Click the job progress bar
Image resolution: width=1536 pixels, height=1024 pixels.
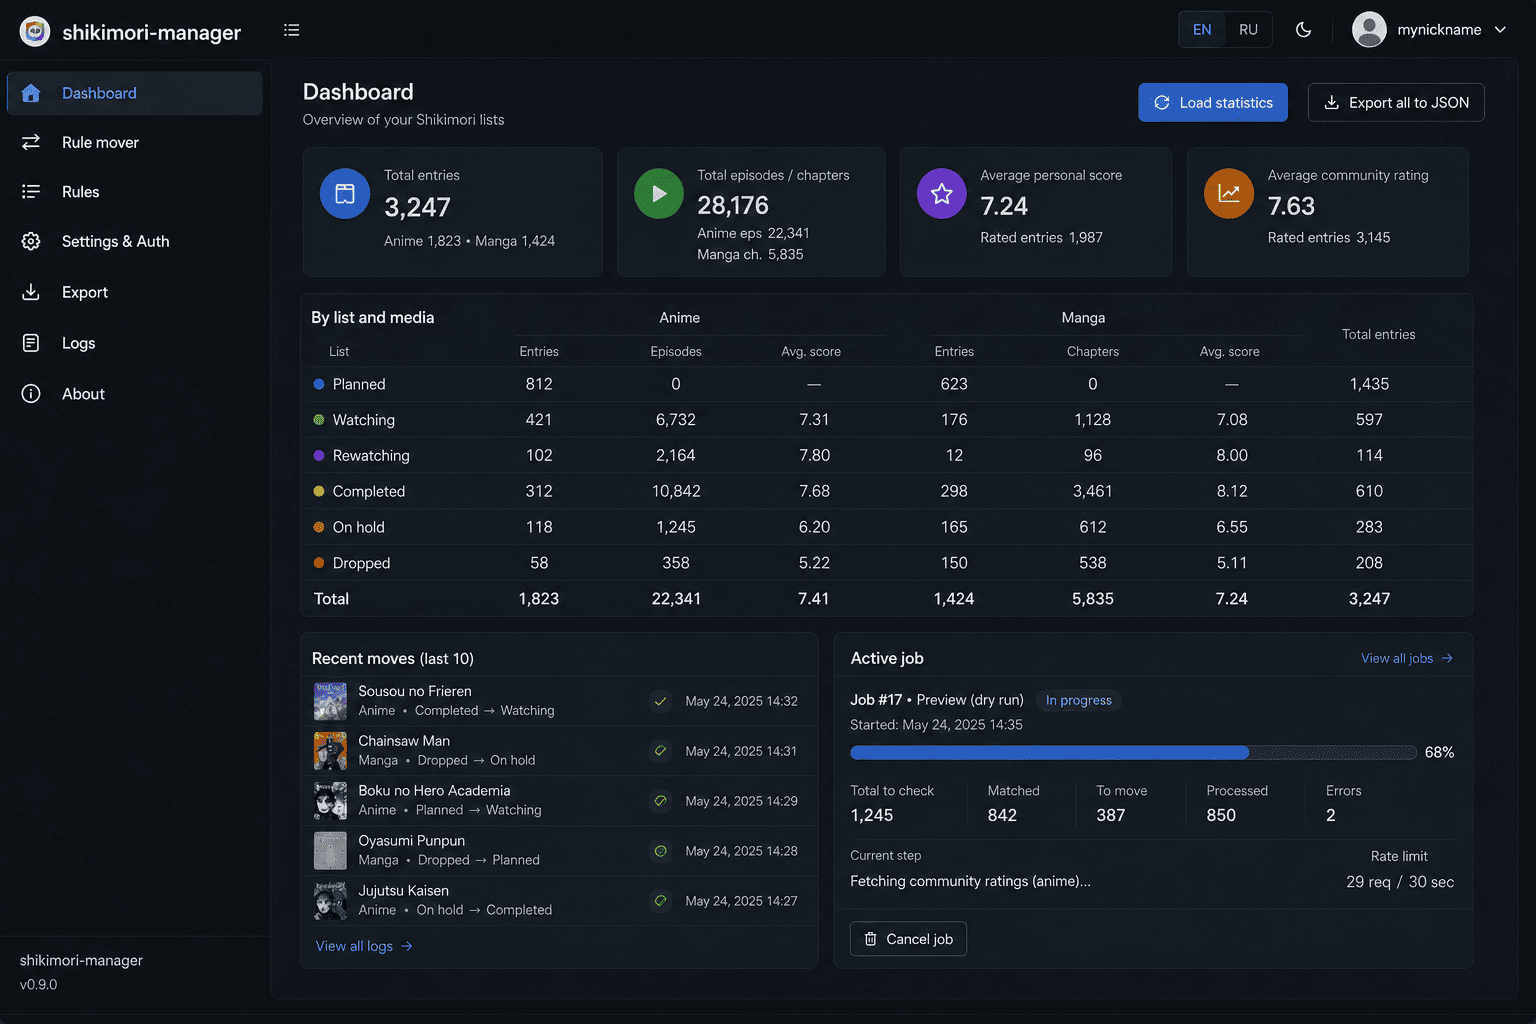pyautogui.click(x=1133, y=752)
